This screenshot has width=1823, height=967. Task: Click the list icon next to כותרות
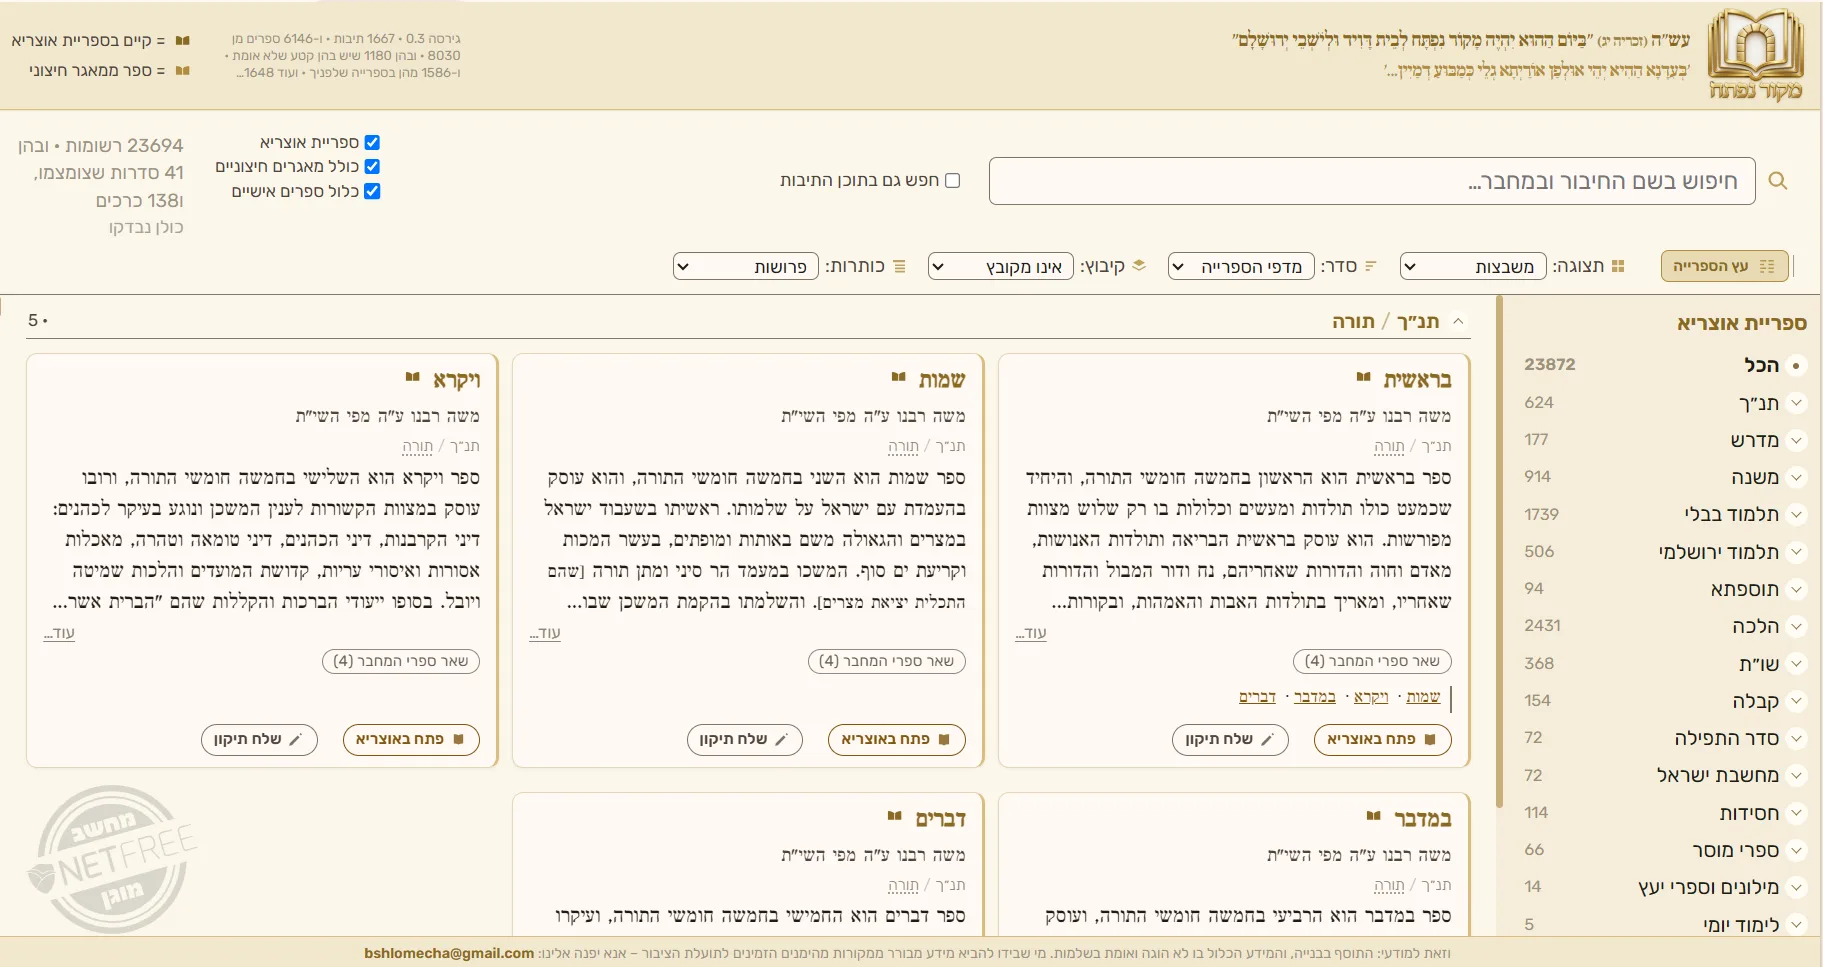[899, 266]
